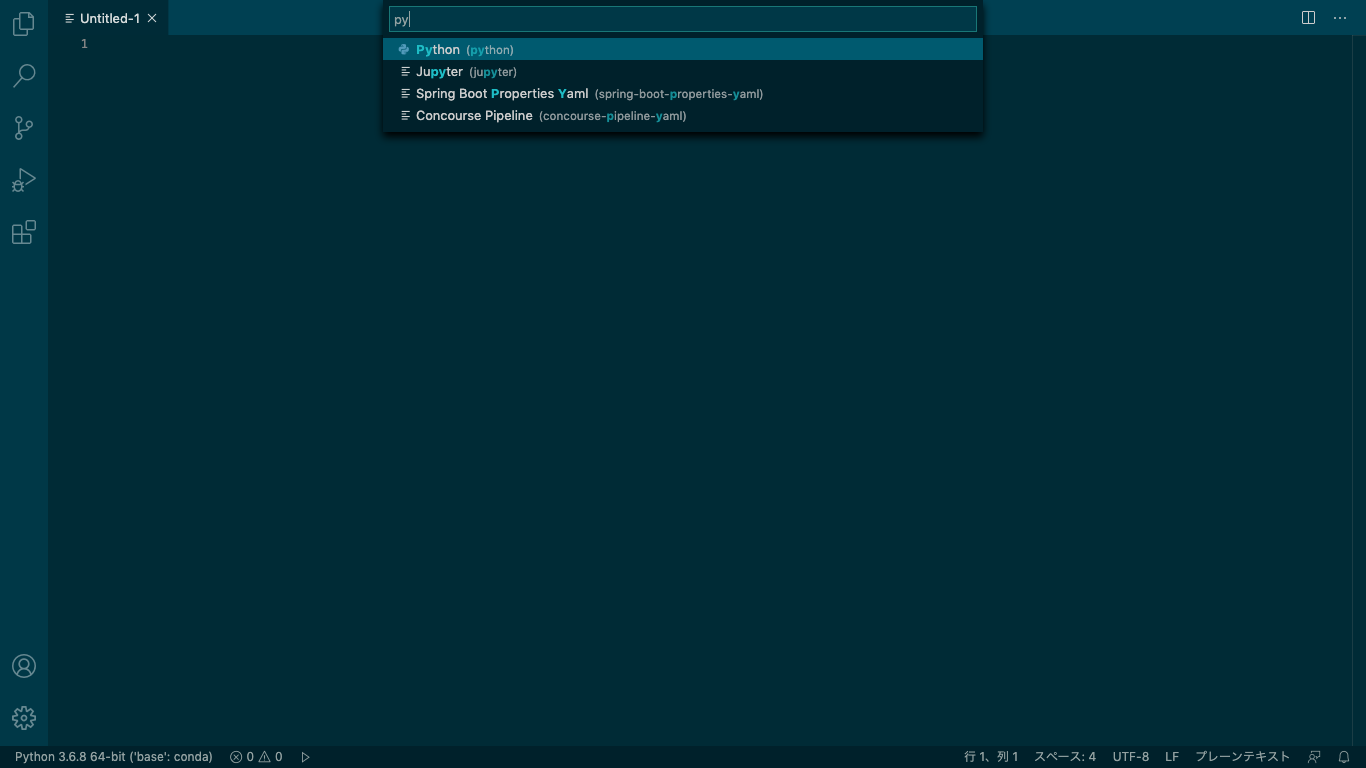The width and height of the screenshot is (1366, 768).
Task: Change the UTF-8 file encoding
Action: [1131, 757]
